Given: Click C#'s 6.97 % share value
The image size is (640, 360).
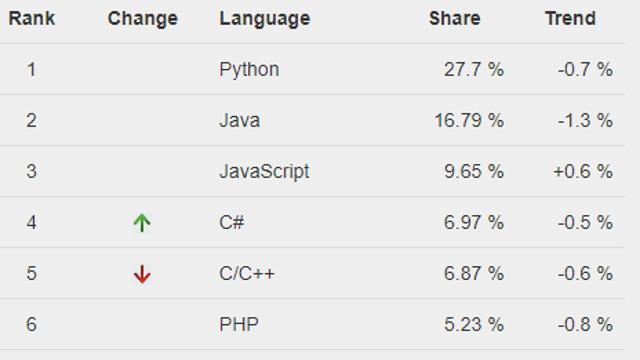Looking at the screenshot, I should [x=474, y=222].
